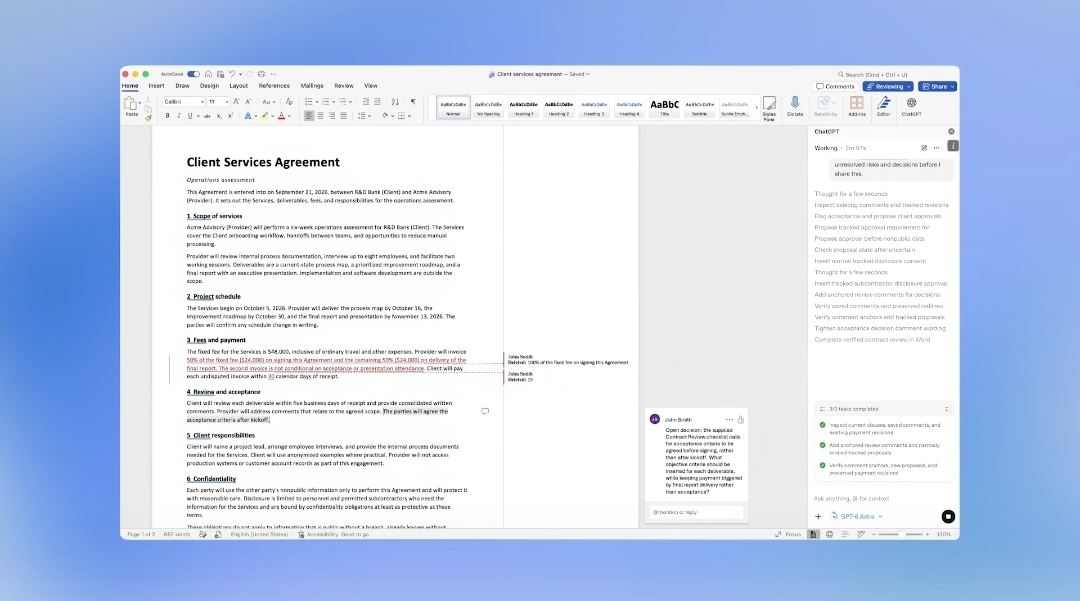Center align text

click(320, 116)
